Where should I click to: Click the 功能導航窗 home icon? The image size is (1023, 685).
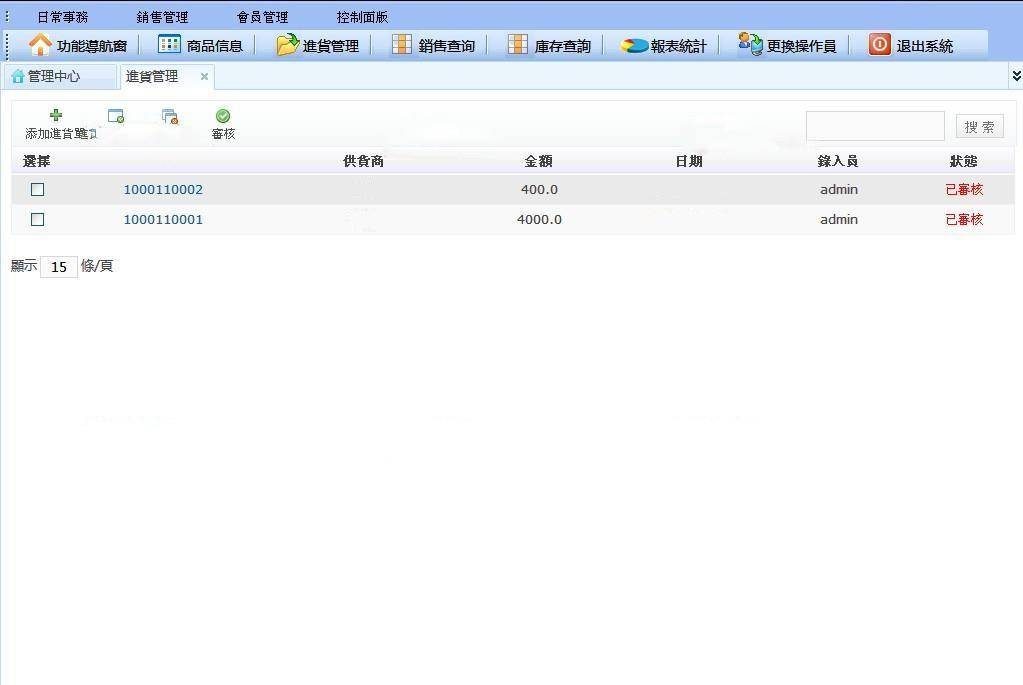tap(40, 45)
